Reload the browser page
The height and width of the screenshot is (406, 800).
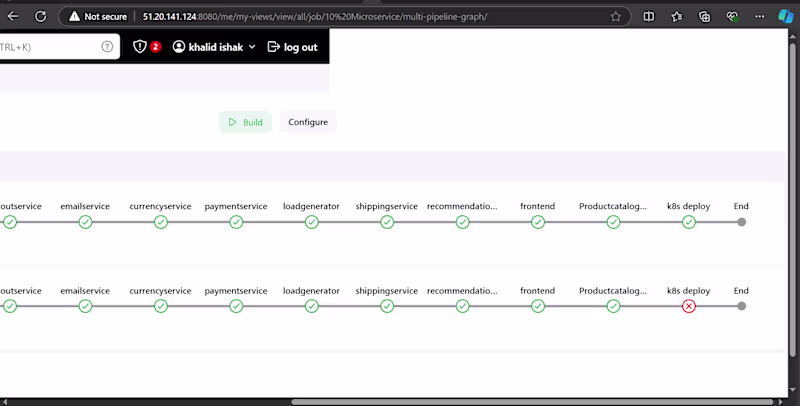point(40,16)
